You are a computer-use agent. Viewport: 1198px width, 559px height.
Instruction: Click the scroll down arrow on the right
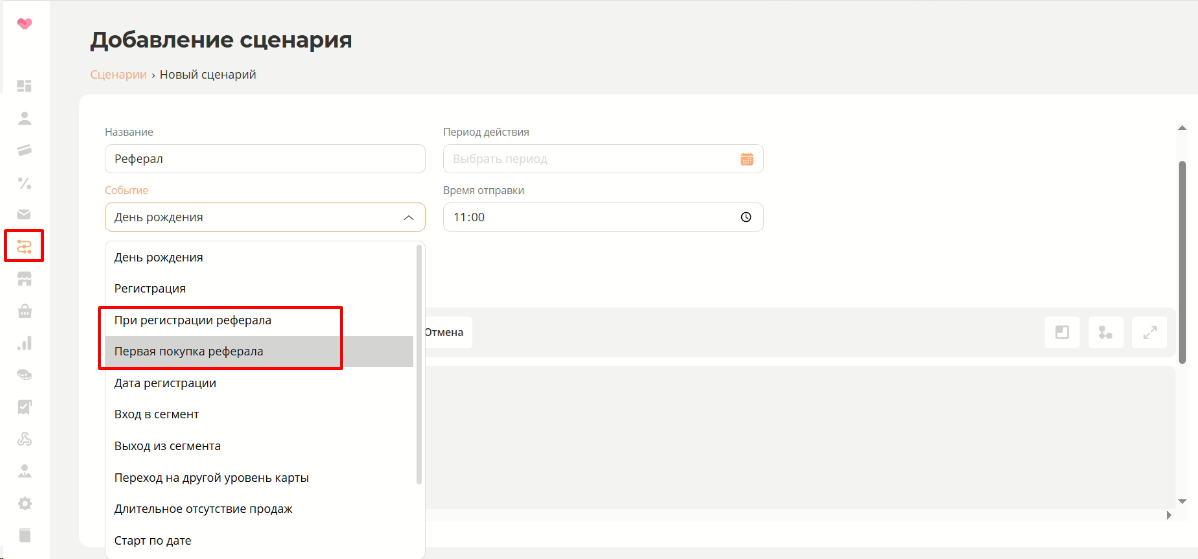coord(1182,500)
